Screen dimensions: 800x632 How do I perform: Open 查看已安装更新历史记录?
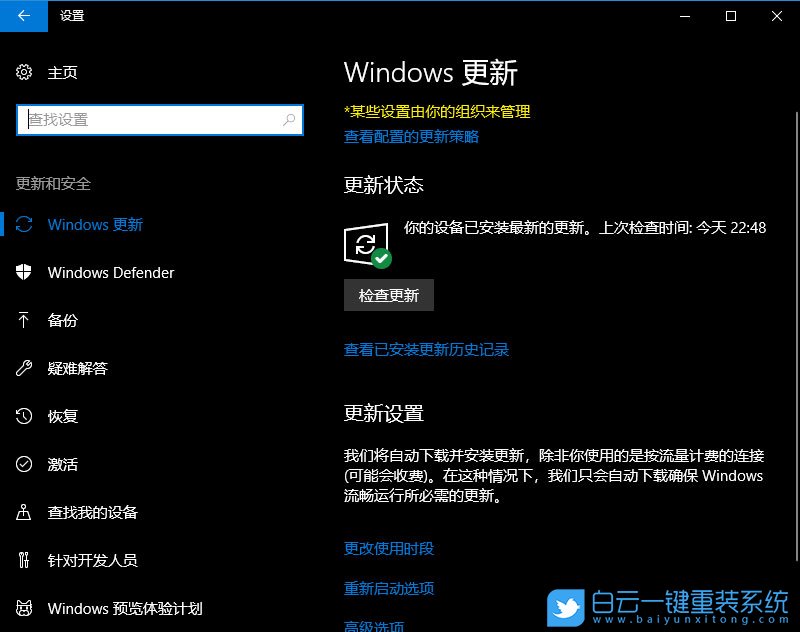(x=424, y=349)
